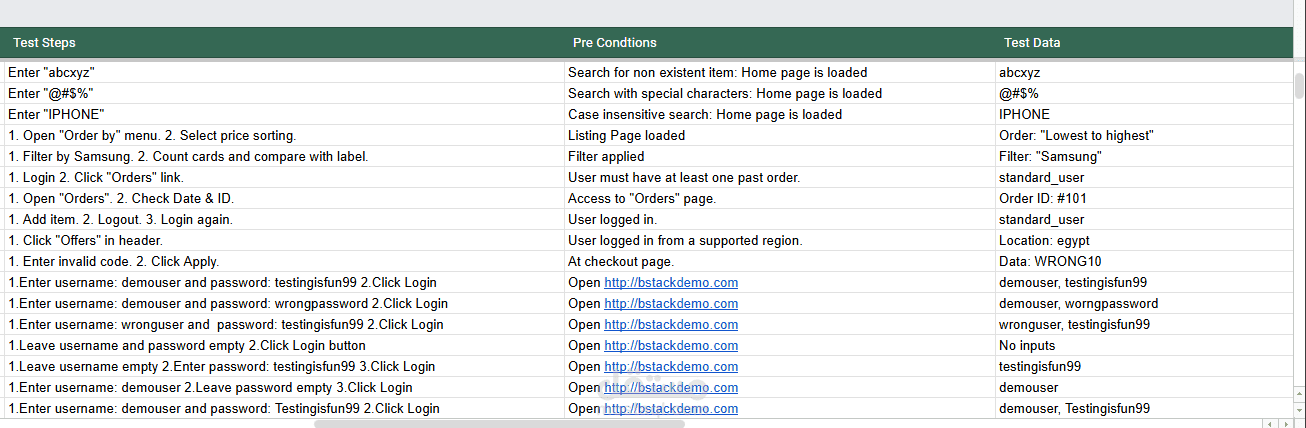Open bstackdemo link in the "No inputs" row
Image resolution: width=1306 pixels, height=428 pixels.
tap(671, 346)
